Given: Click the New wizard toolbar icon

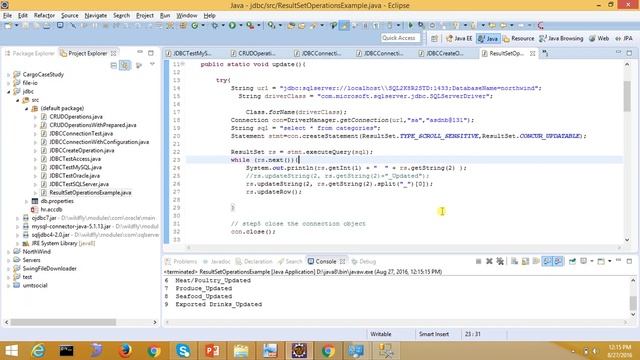Looking at the screenshot, I should click(x=8, y=26).
